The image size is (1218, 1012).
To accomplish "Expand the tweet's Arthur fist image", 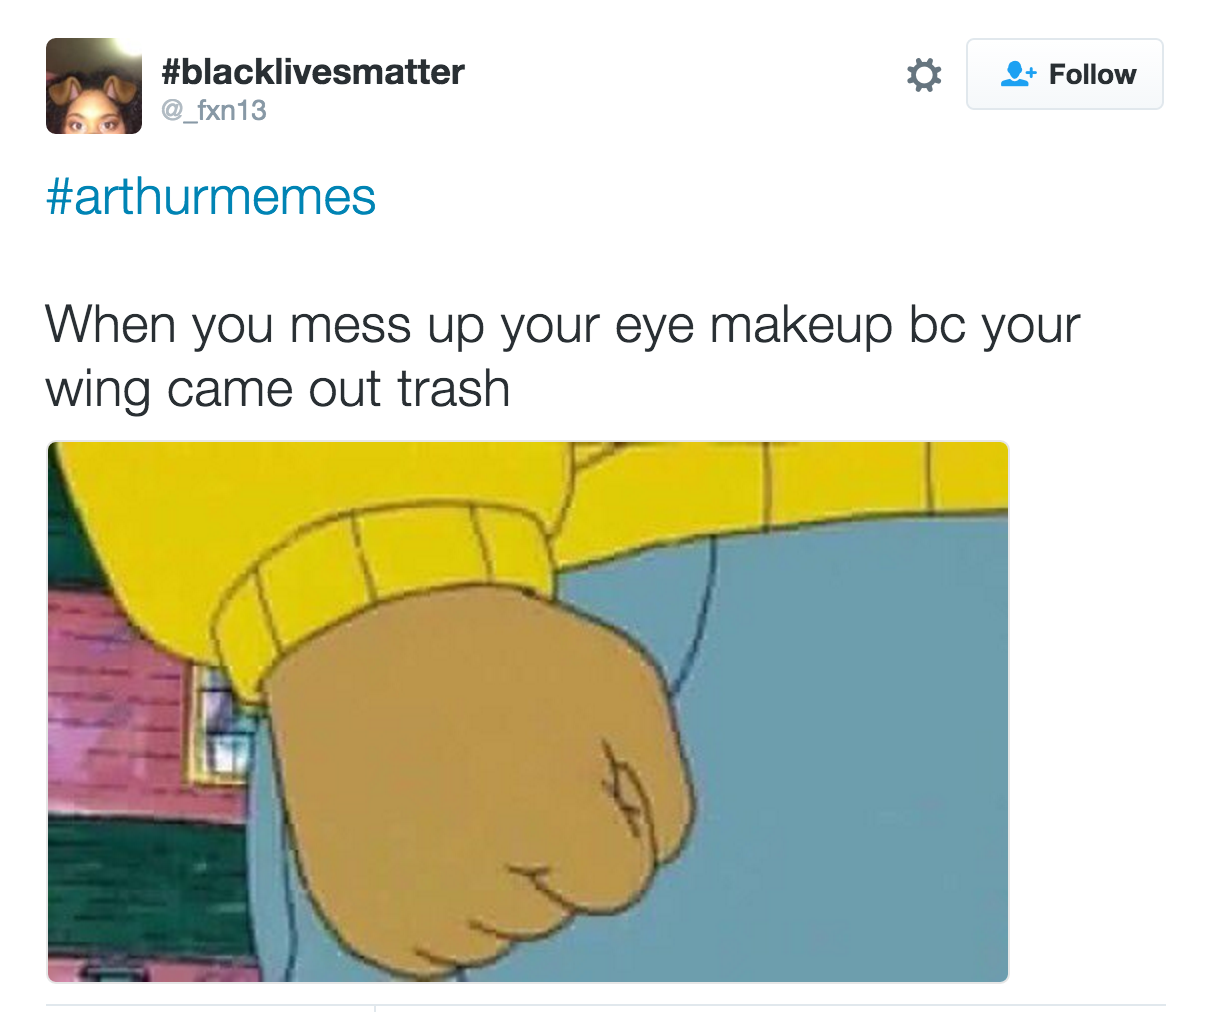I will click(x=528, y=712).
